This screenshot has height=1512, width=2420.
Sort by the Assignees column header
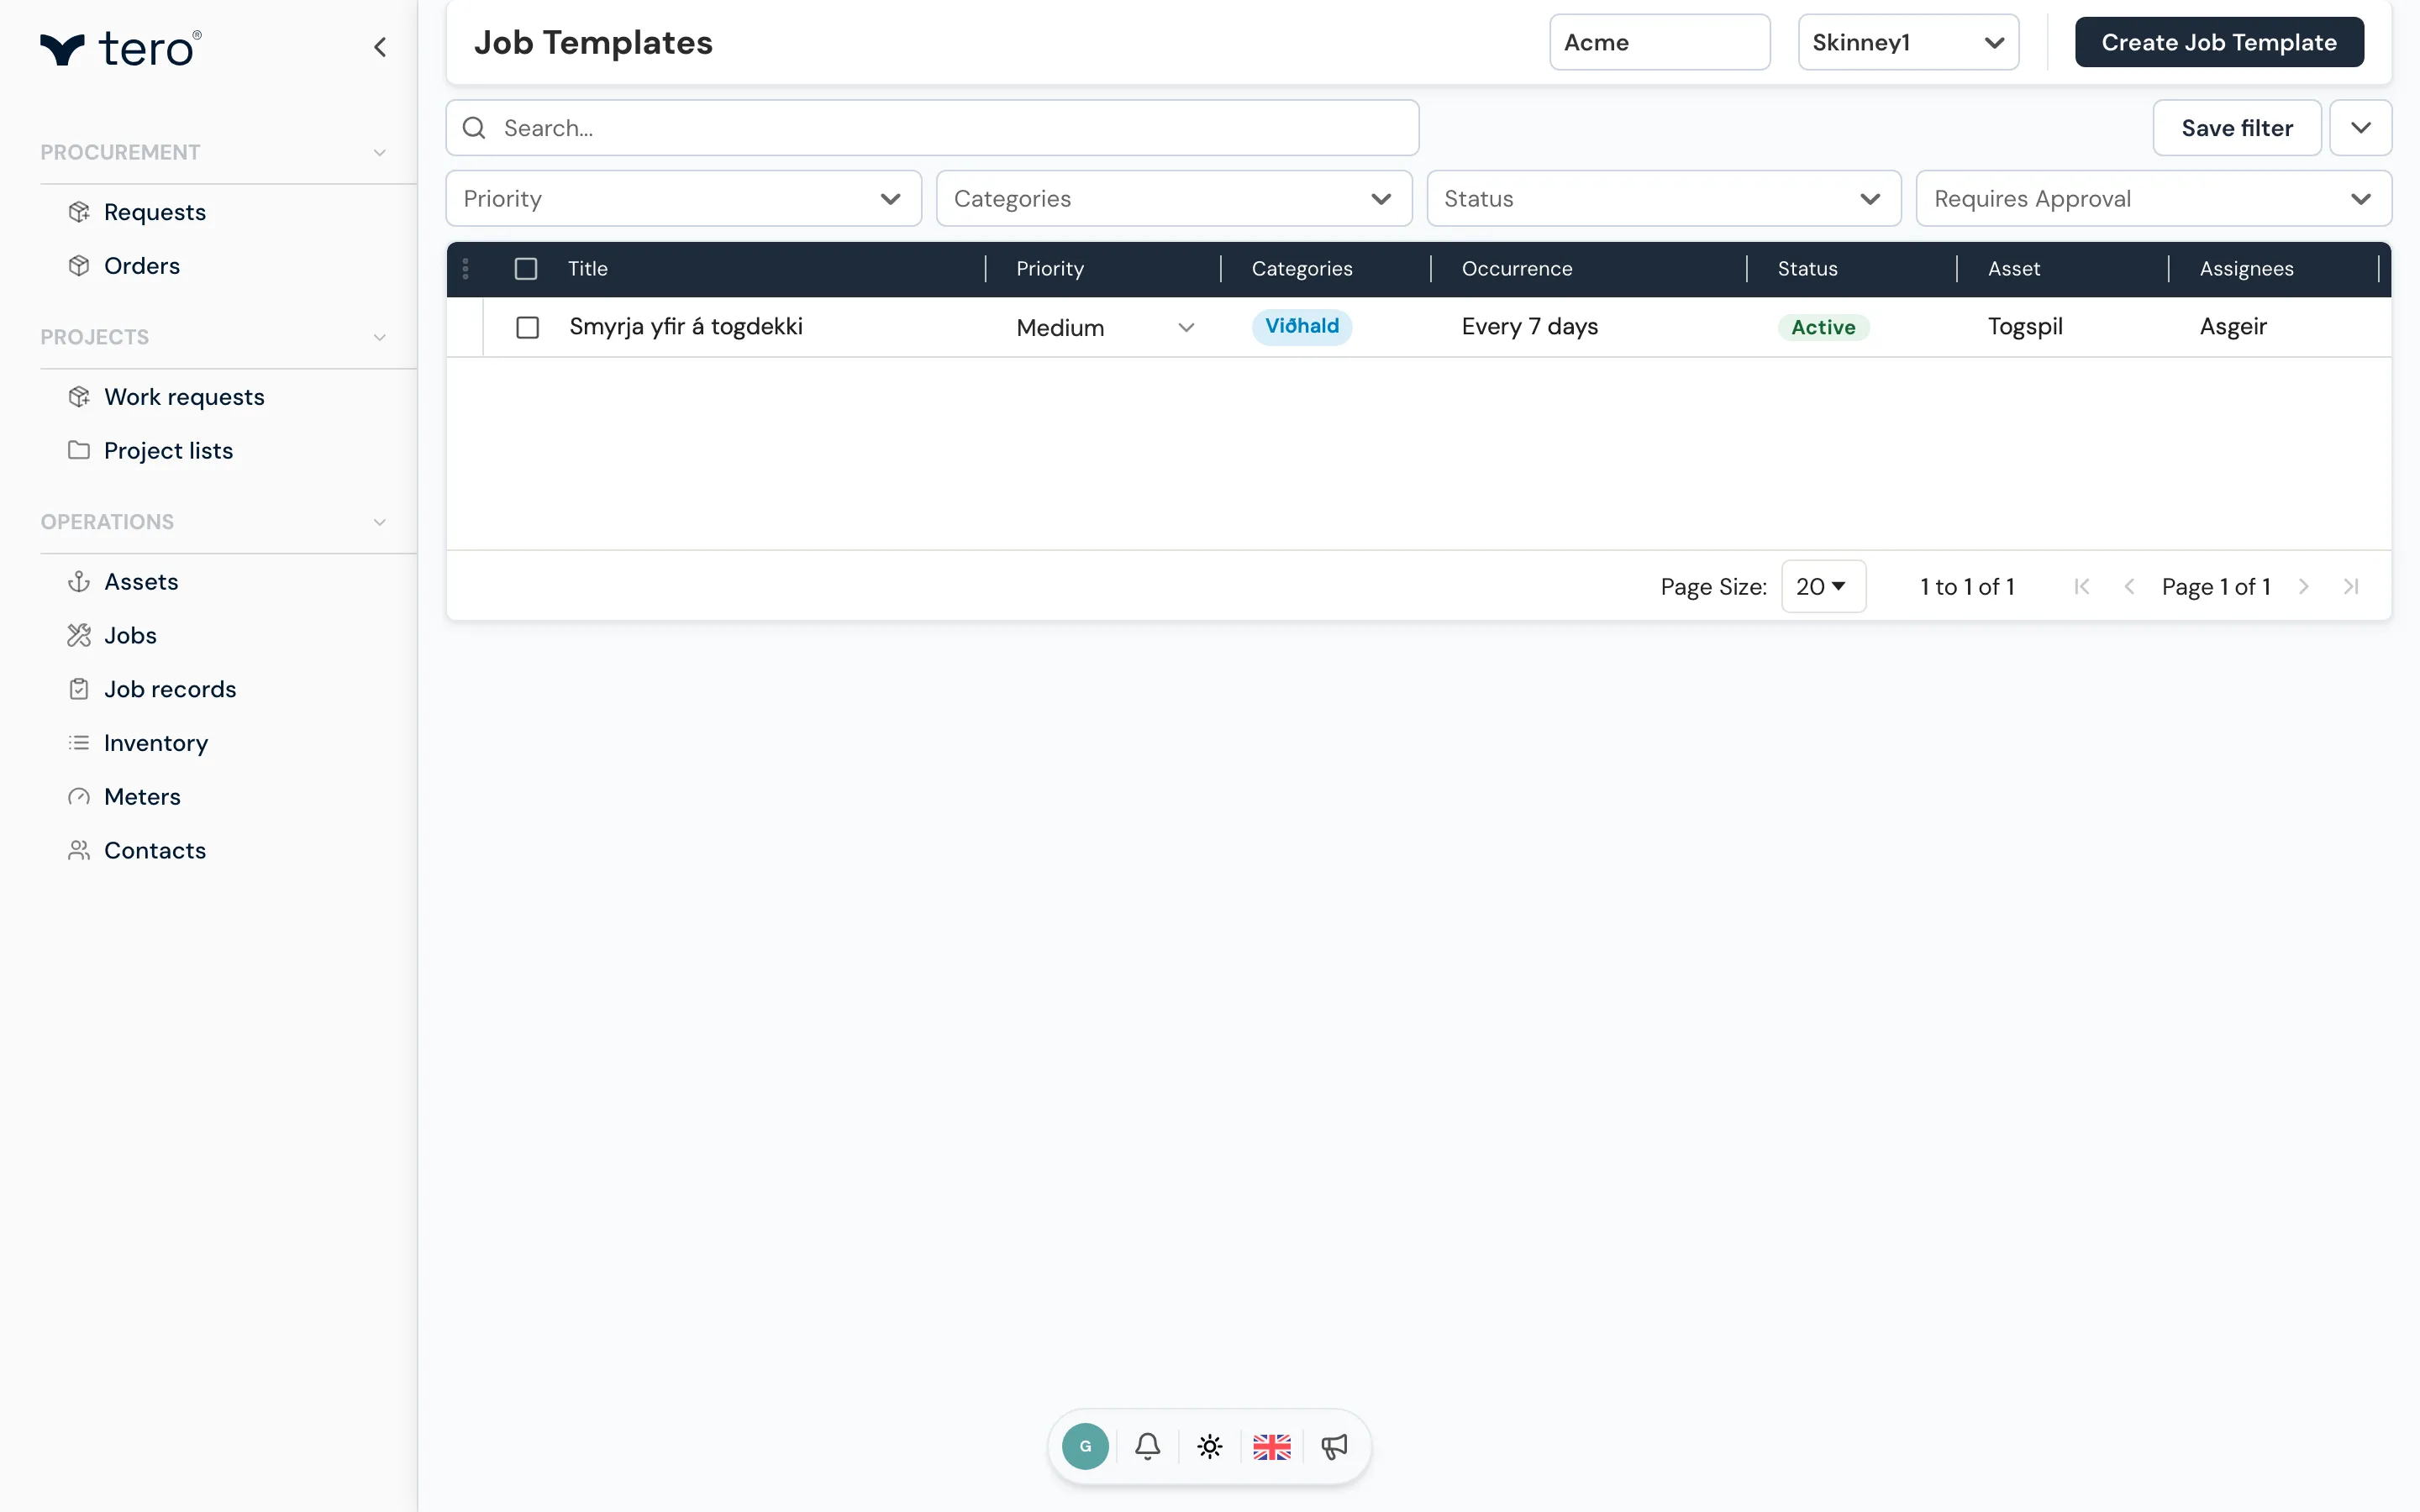(2246, 269)
